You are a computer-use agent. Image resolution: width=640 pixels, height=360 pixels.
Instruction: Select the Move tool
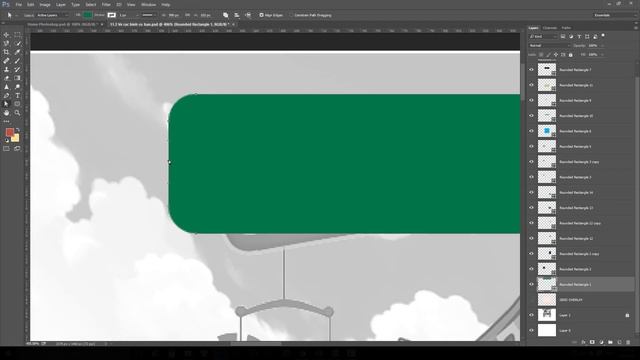(6, 35)
